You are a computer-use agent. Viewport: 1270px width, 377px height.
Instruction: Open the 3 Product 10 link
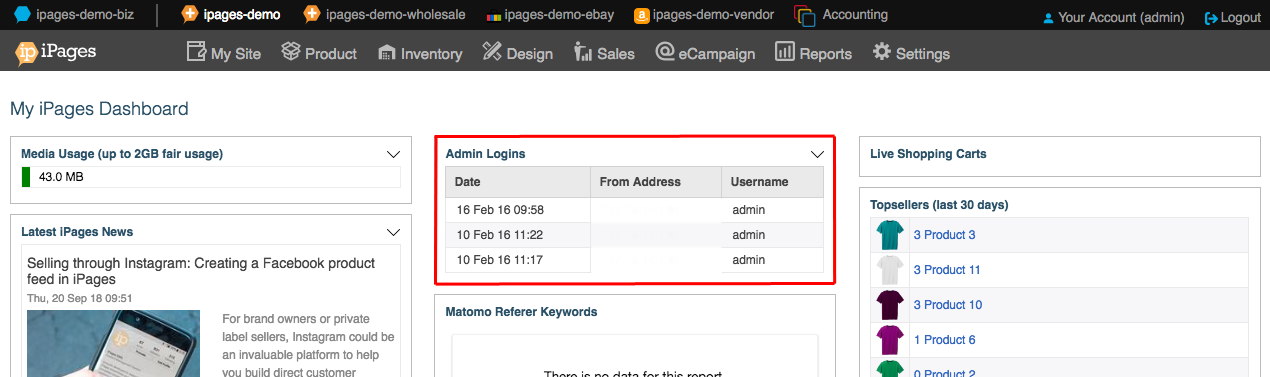point(947,305)
